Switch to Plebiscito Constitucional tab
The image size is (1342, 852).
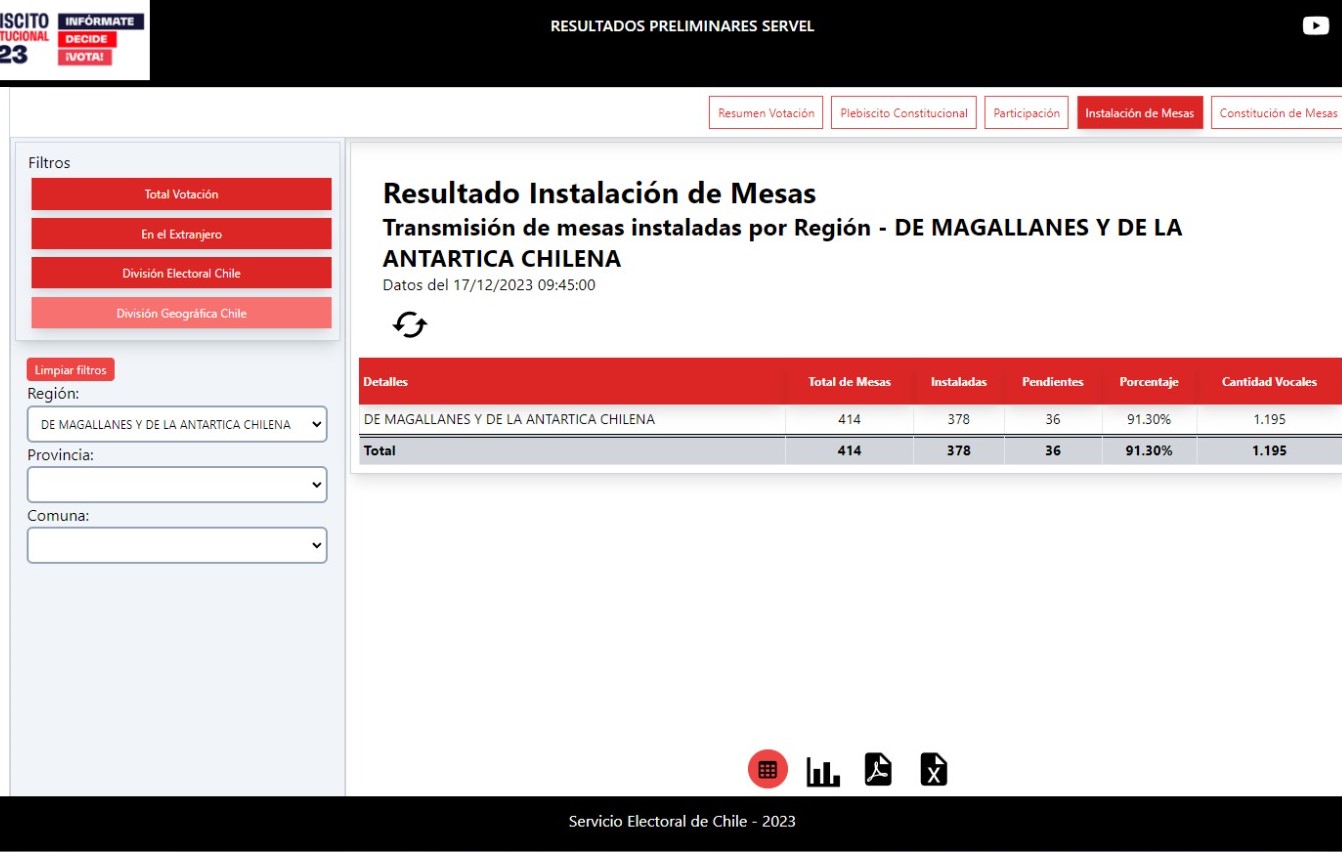(x=903, y=113)
